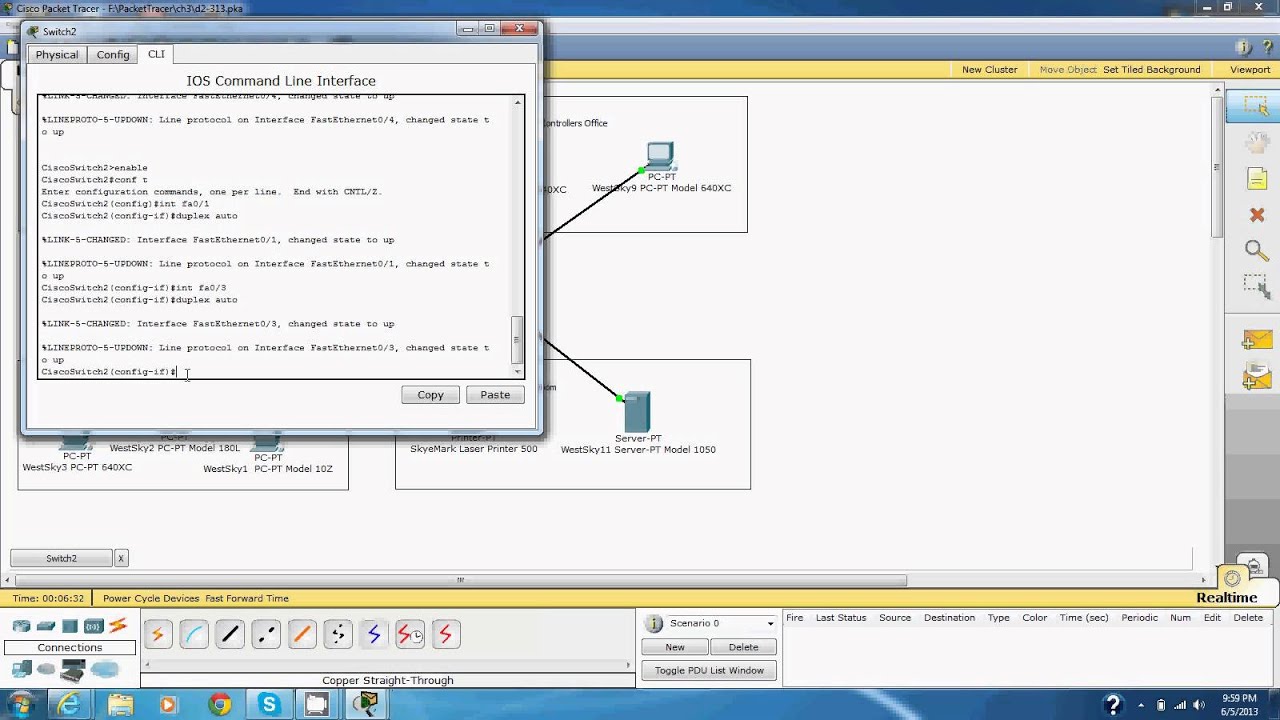
Task: Select the Multiuser Connection category
Action: coord(104,669)
